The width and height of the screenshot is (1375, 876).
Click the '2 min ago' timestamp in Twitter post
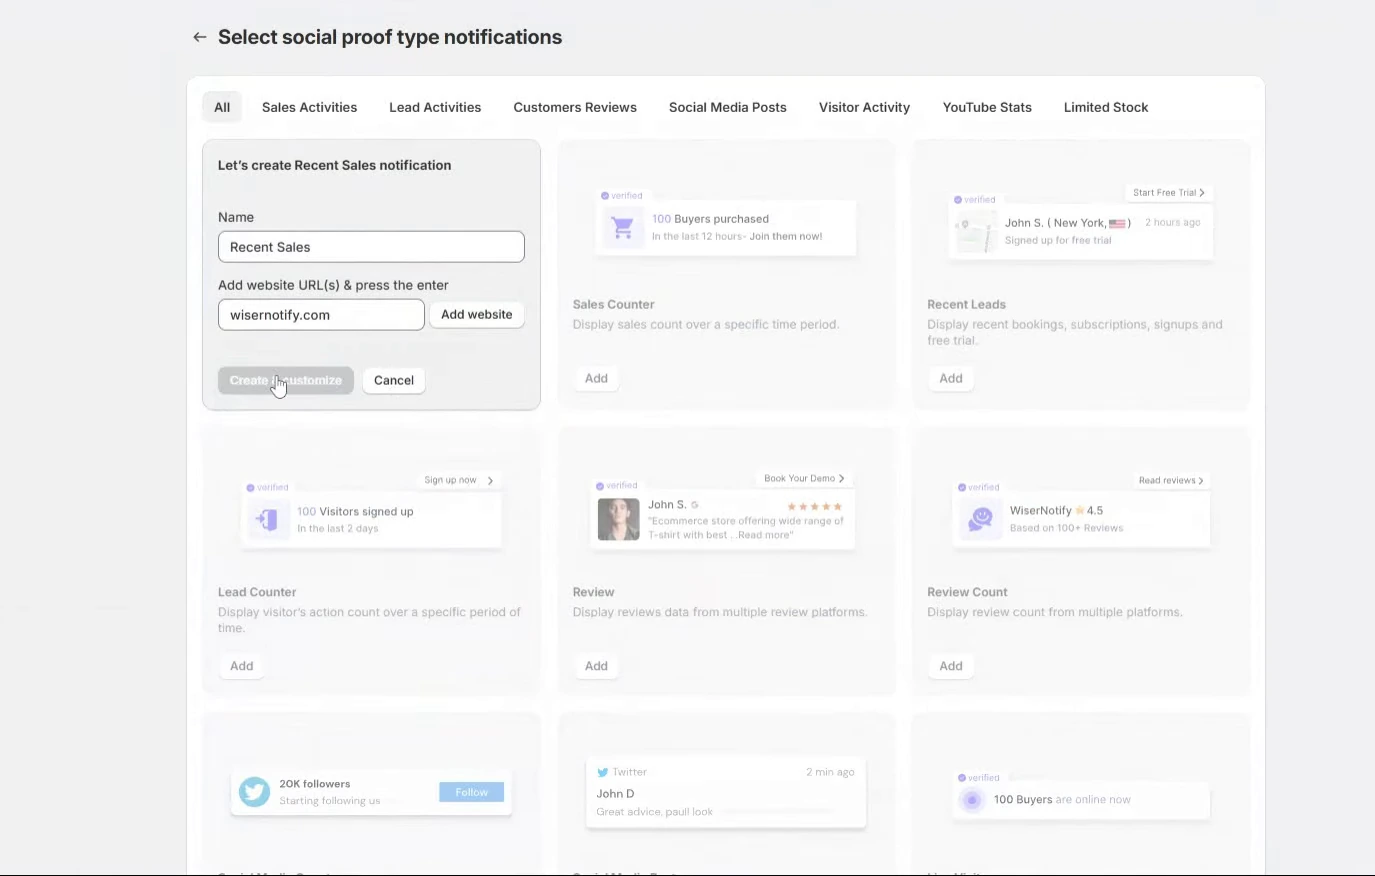click(830, 772)
